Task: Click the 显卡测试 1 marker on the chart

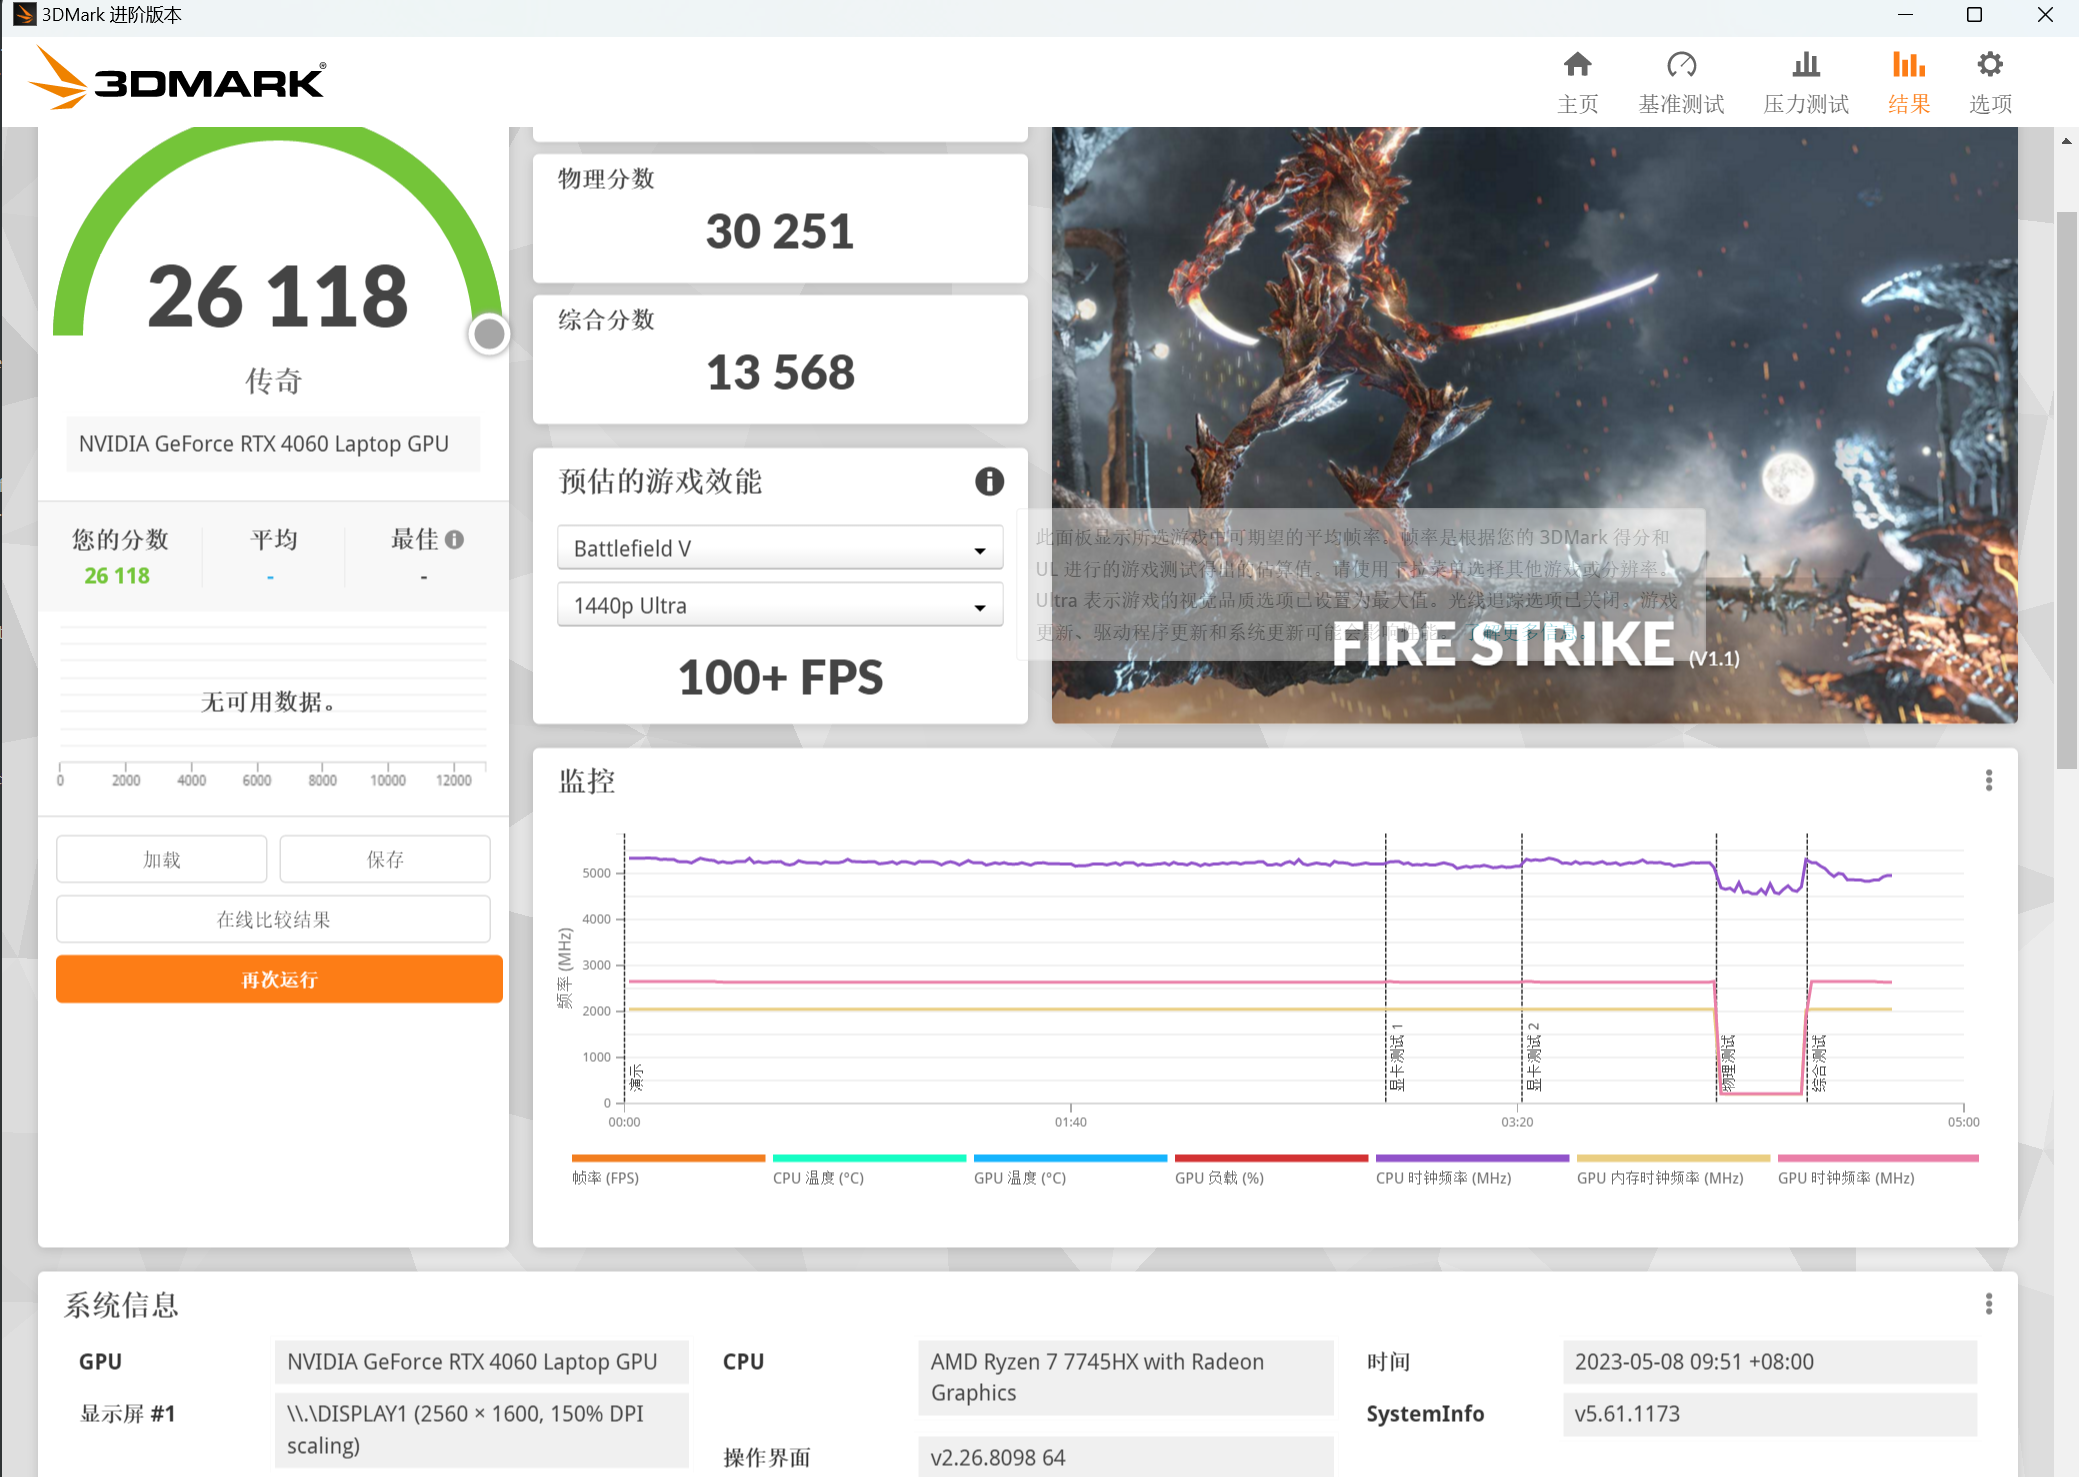Action: tap(1397, 1056)
